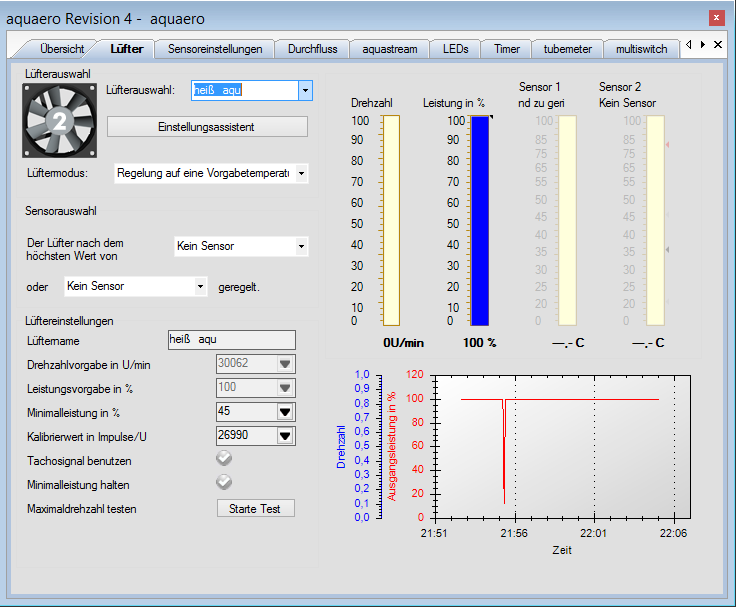Switch to the Sensoreinstellungen tab
Image resolution: width=736 pixels, height=607 pixels.
215,48
